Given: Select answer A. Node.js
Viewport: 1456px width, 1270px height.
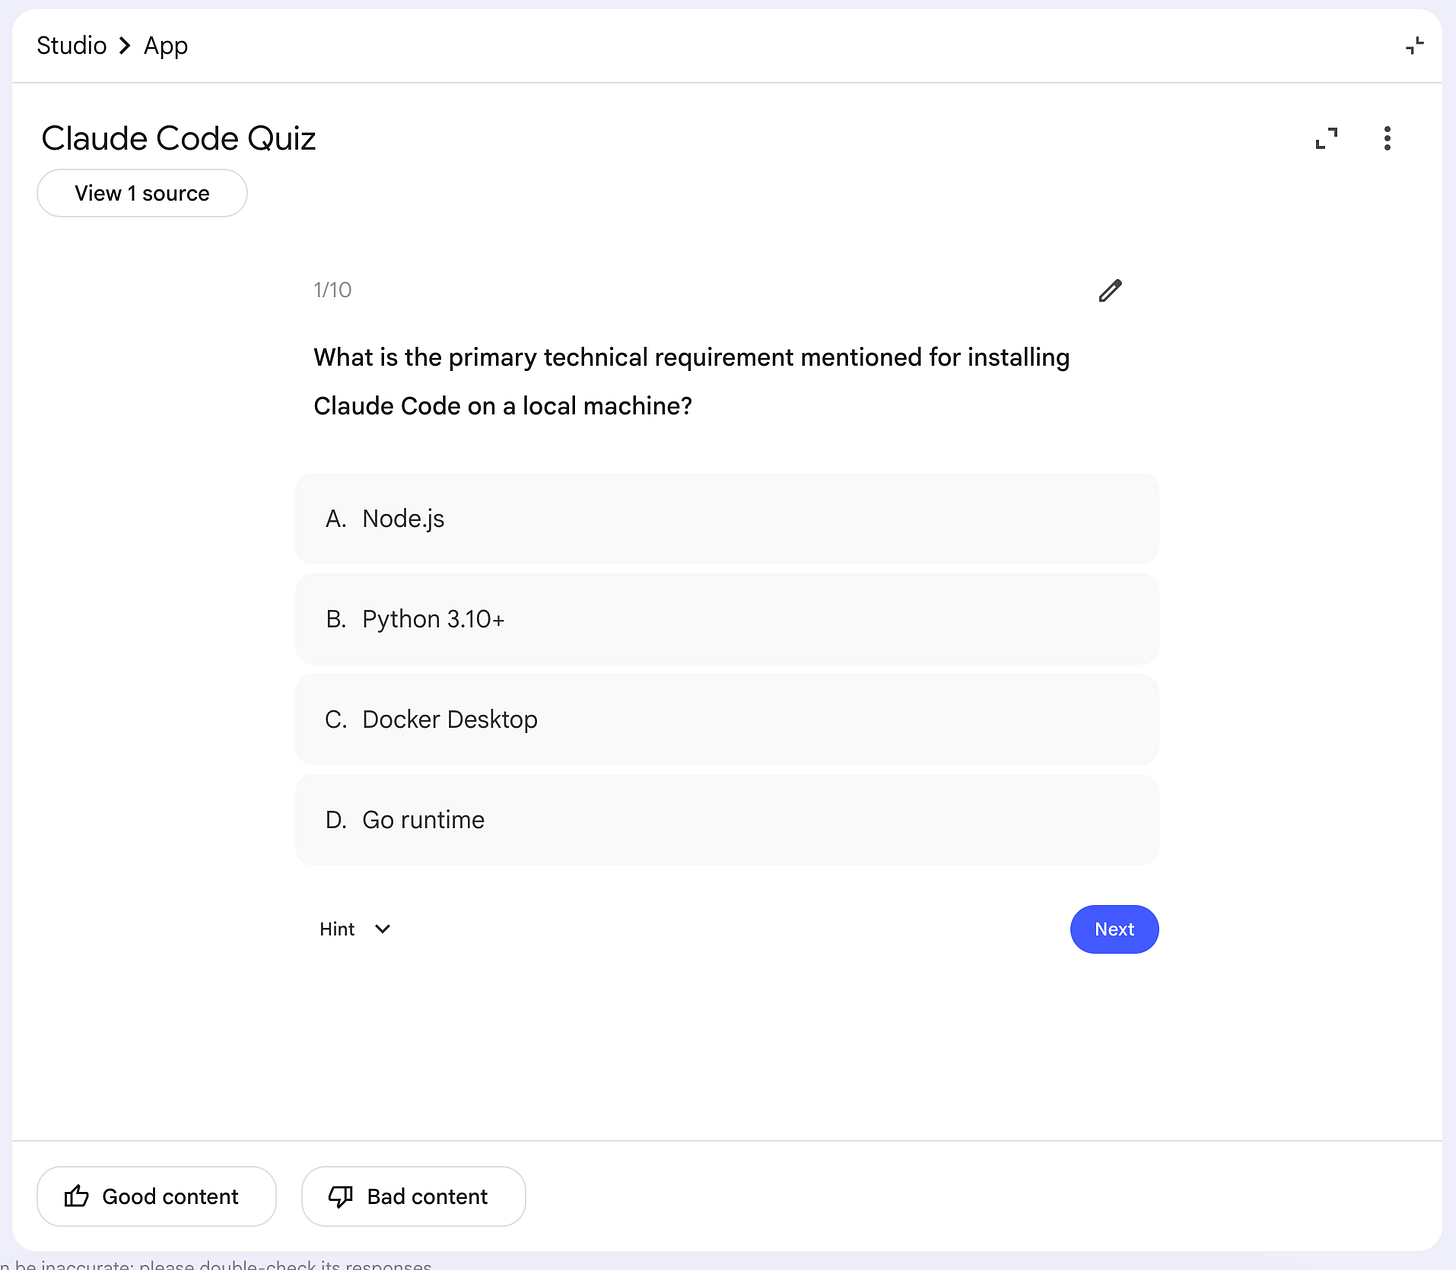Looking at the screenshot, I should 727,519.
